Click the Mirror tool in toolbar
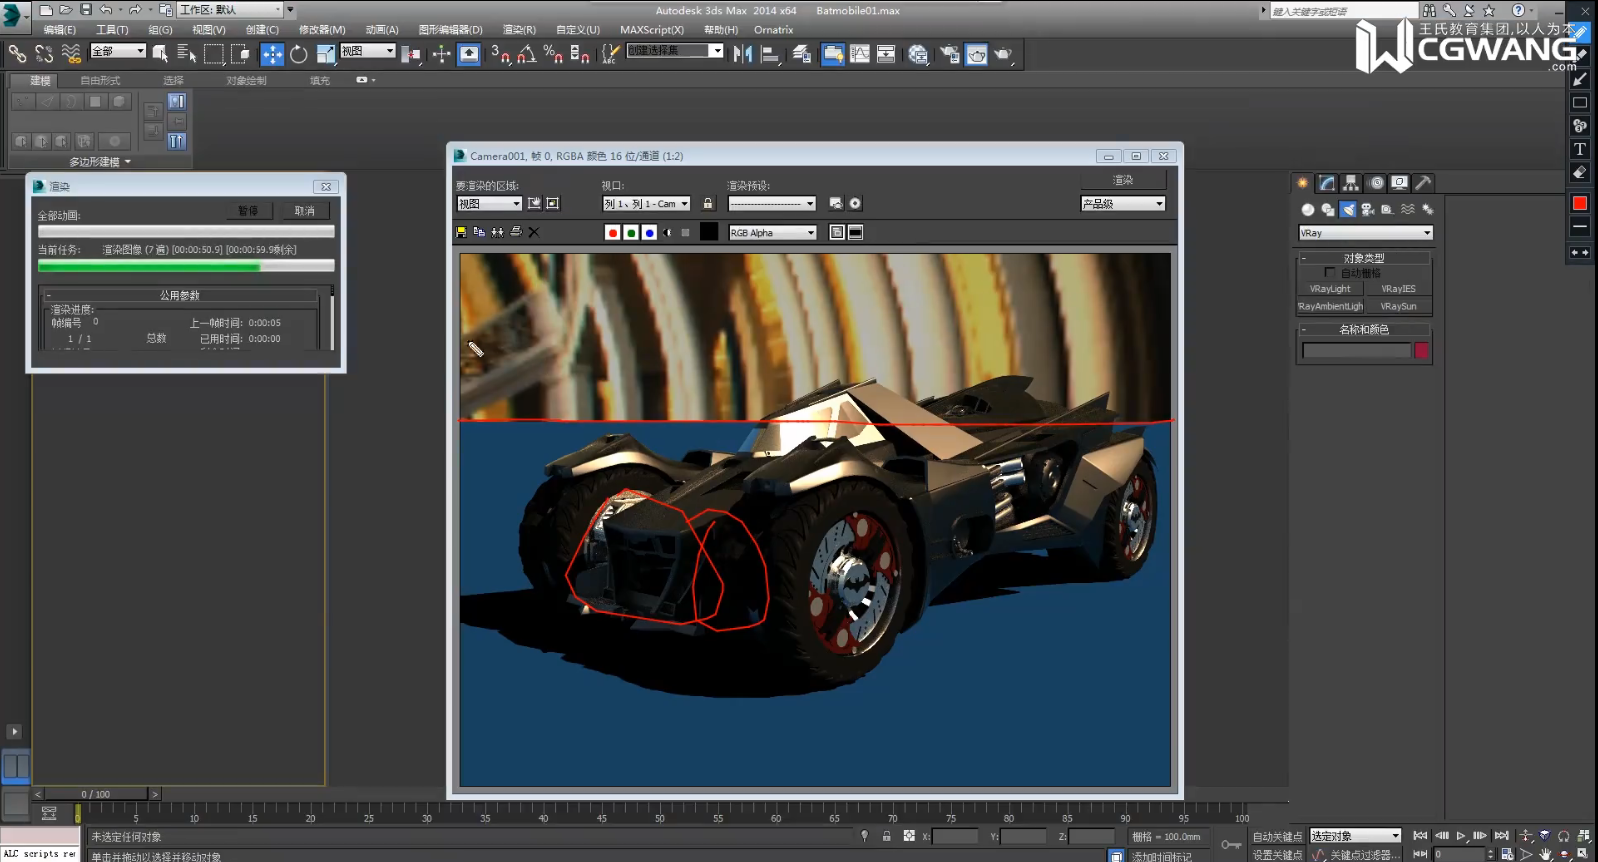 point(742,54)
